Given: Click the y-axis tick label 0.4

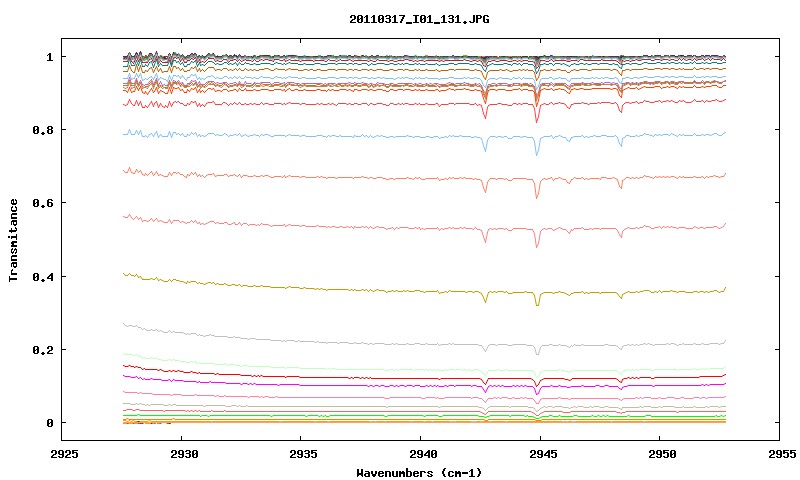Looking at the screenshot, I should 42,276.
